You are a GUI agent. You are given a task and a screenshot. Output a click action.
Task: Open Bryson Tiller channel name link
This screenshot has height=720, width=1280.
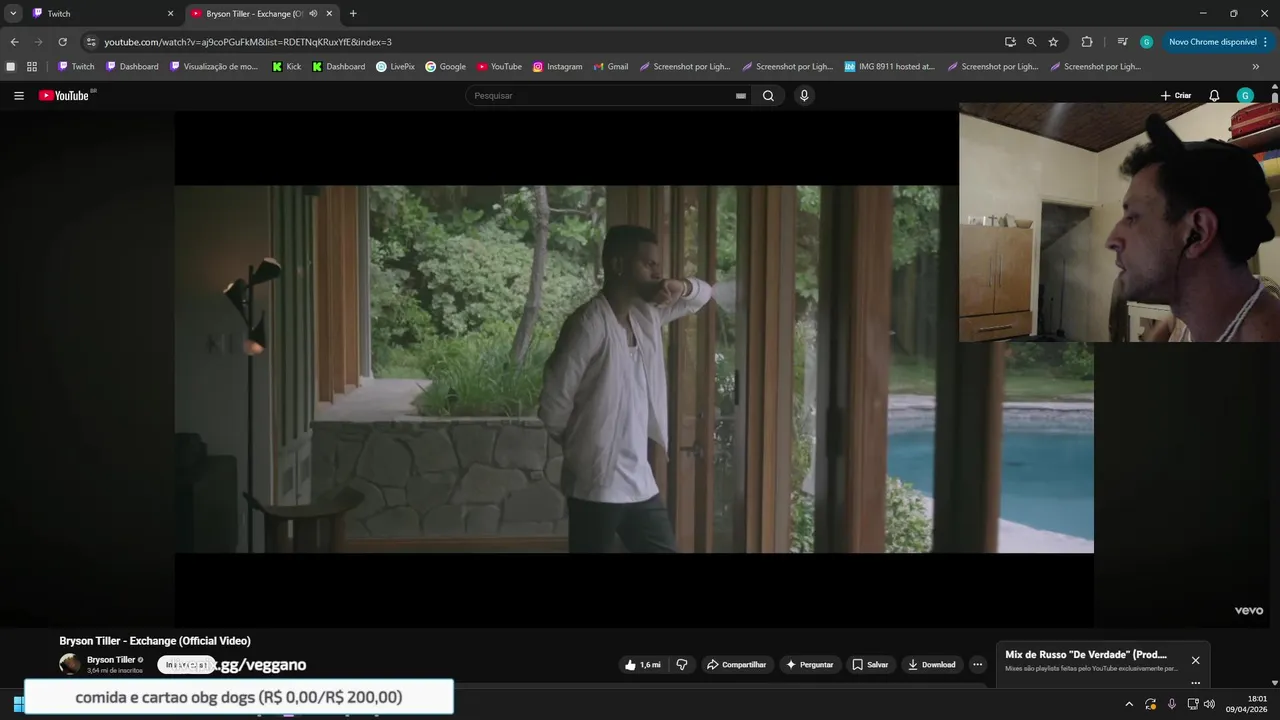click(111, 660)
